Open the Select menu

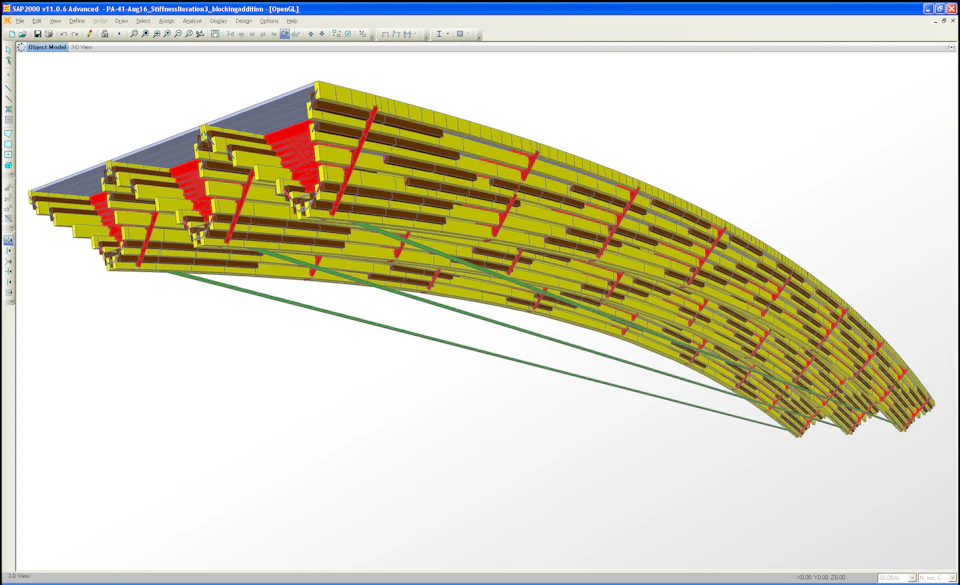143,21
